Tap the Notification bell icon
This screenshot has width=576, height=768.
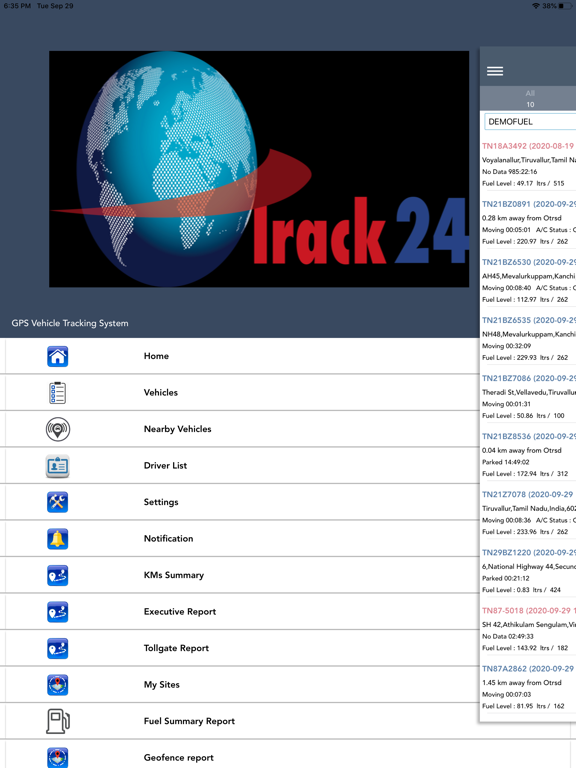point(57,539)
